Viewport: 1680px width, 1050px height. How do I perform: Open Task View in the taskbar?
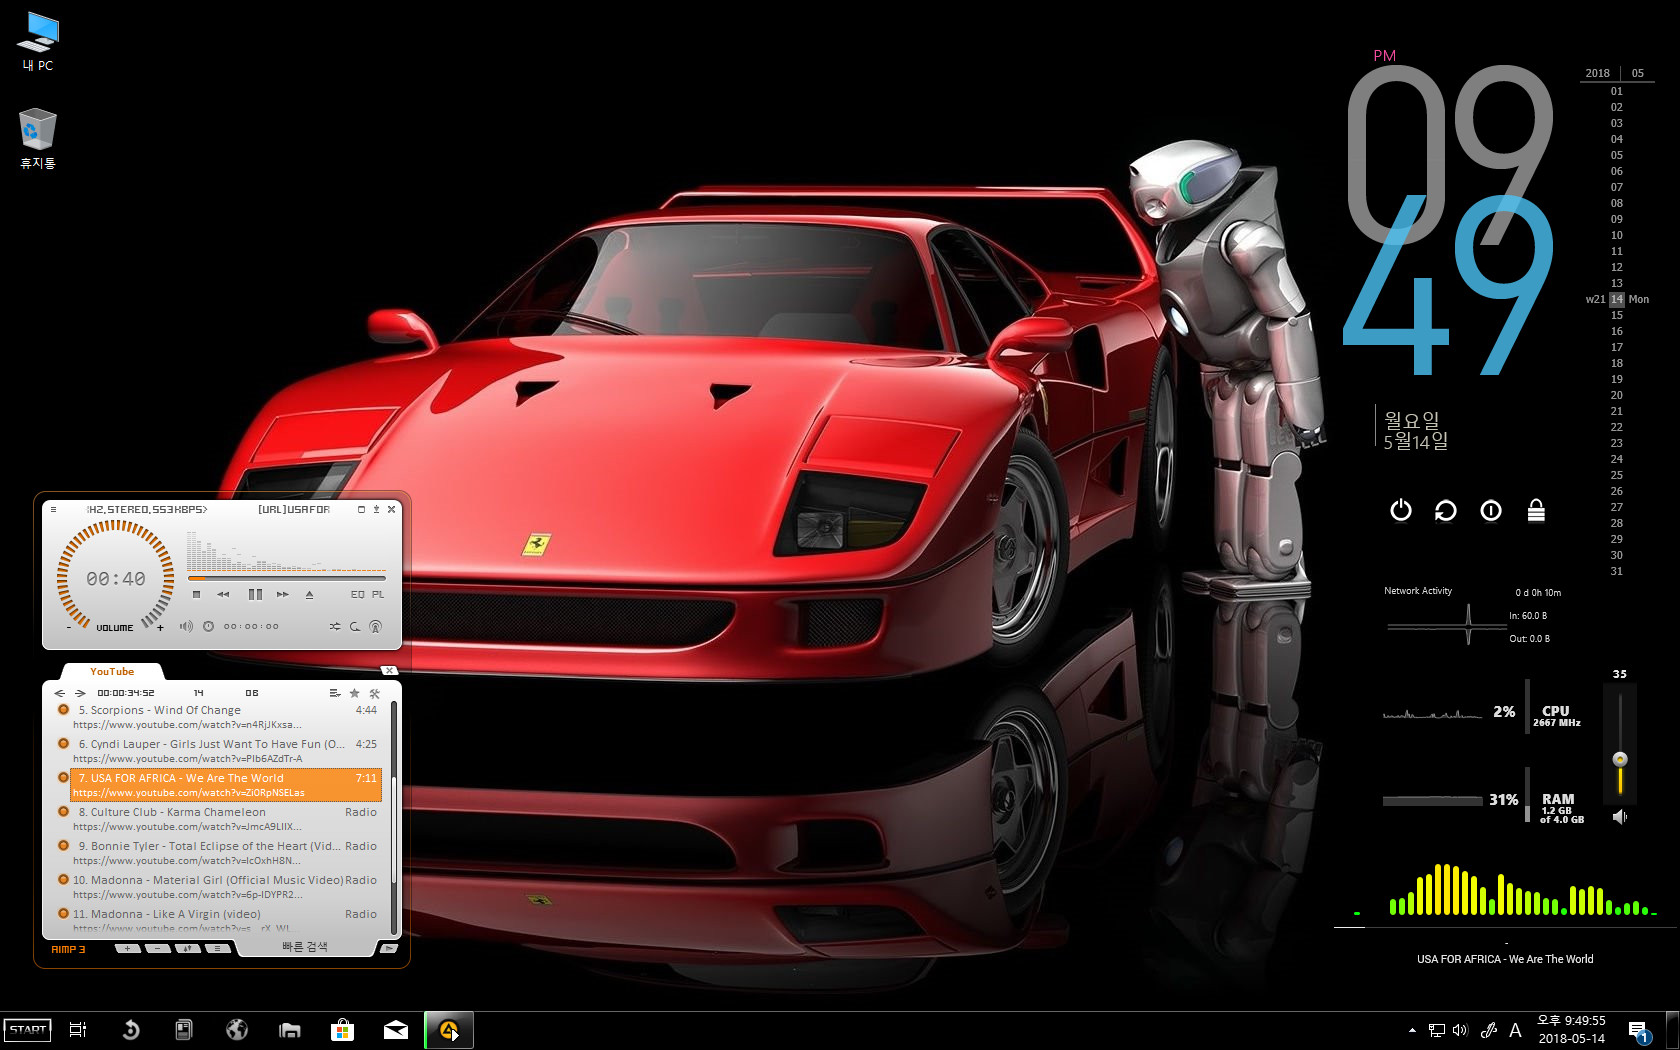pos(78,1030)
